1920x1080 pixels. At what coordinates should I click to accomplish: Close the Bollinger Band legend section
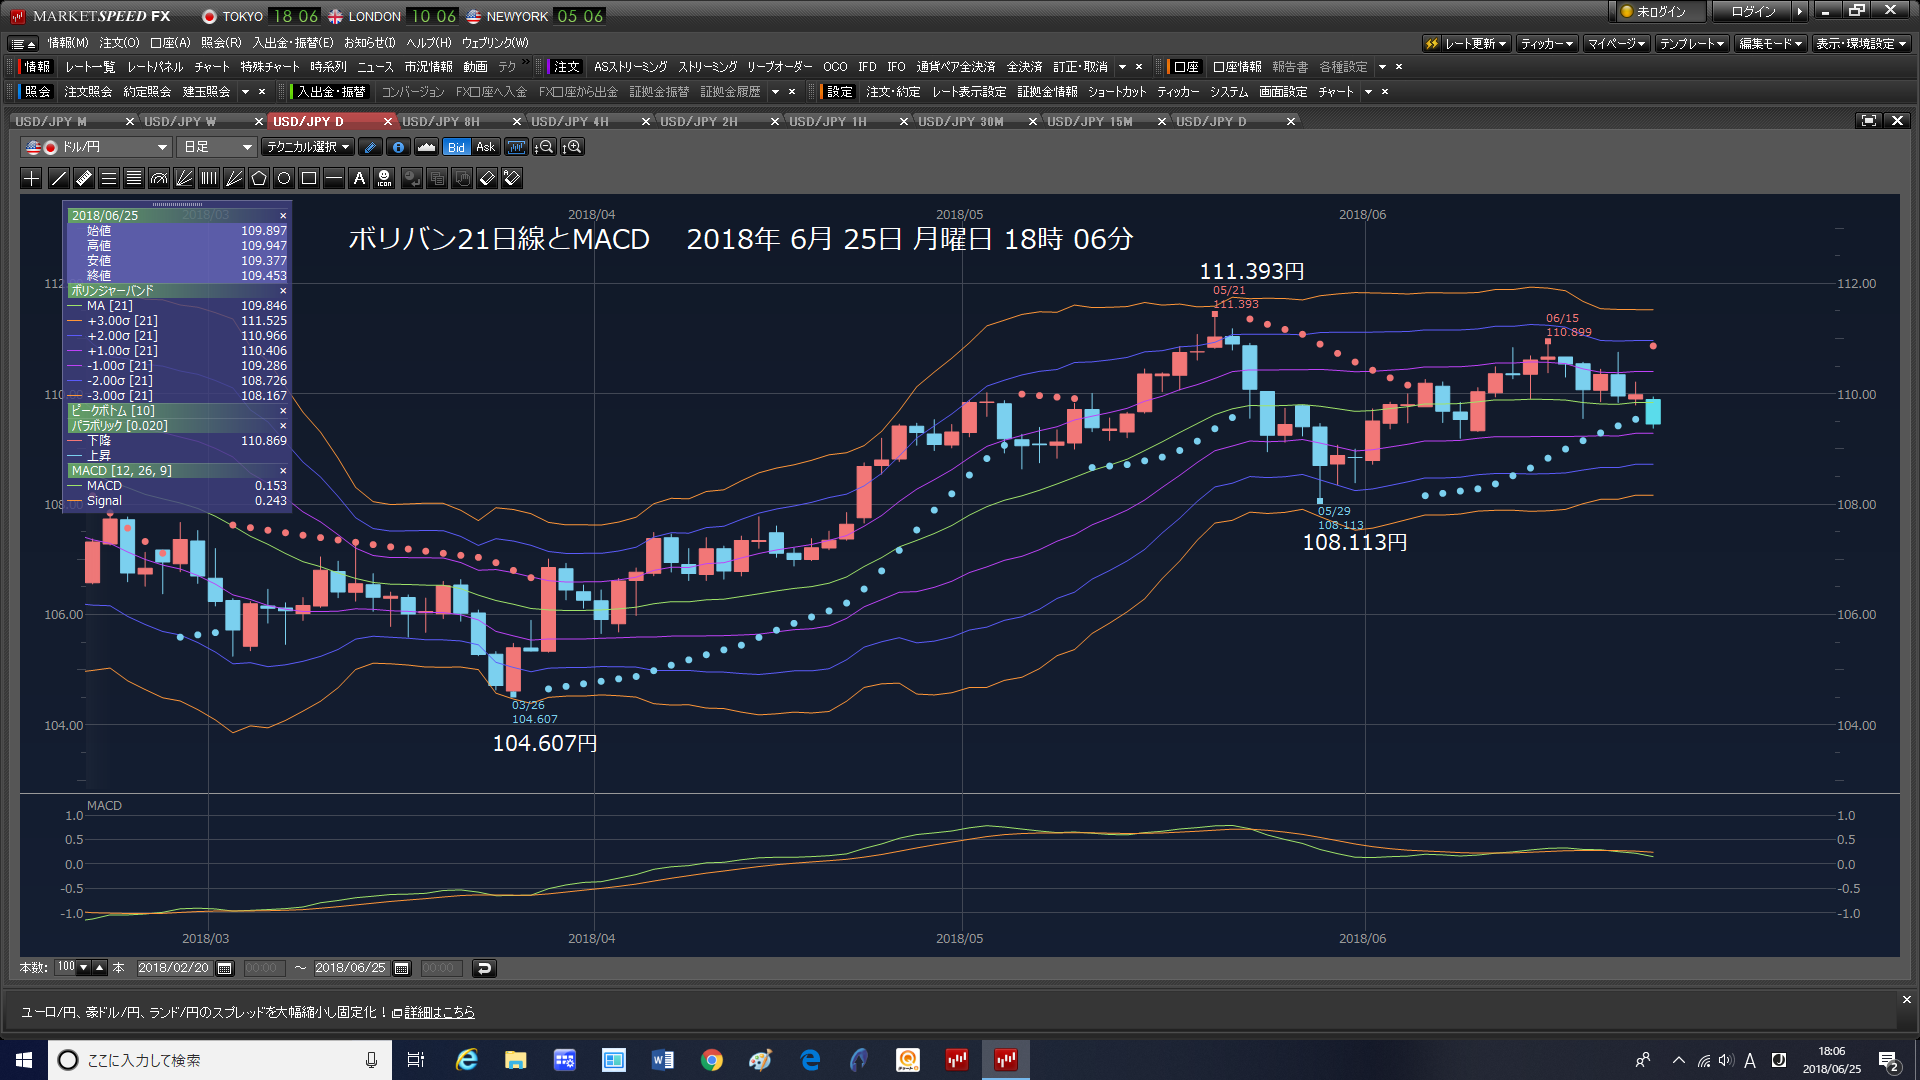point(283,291)
